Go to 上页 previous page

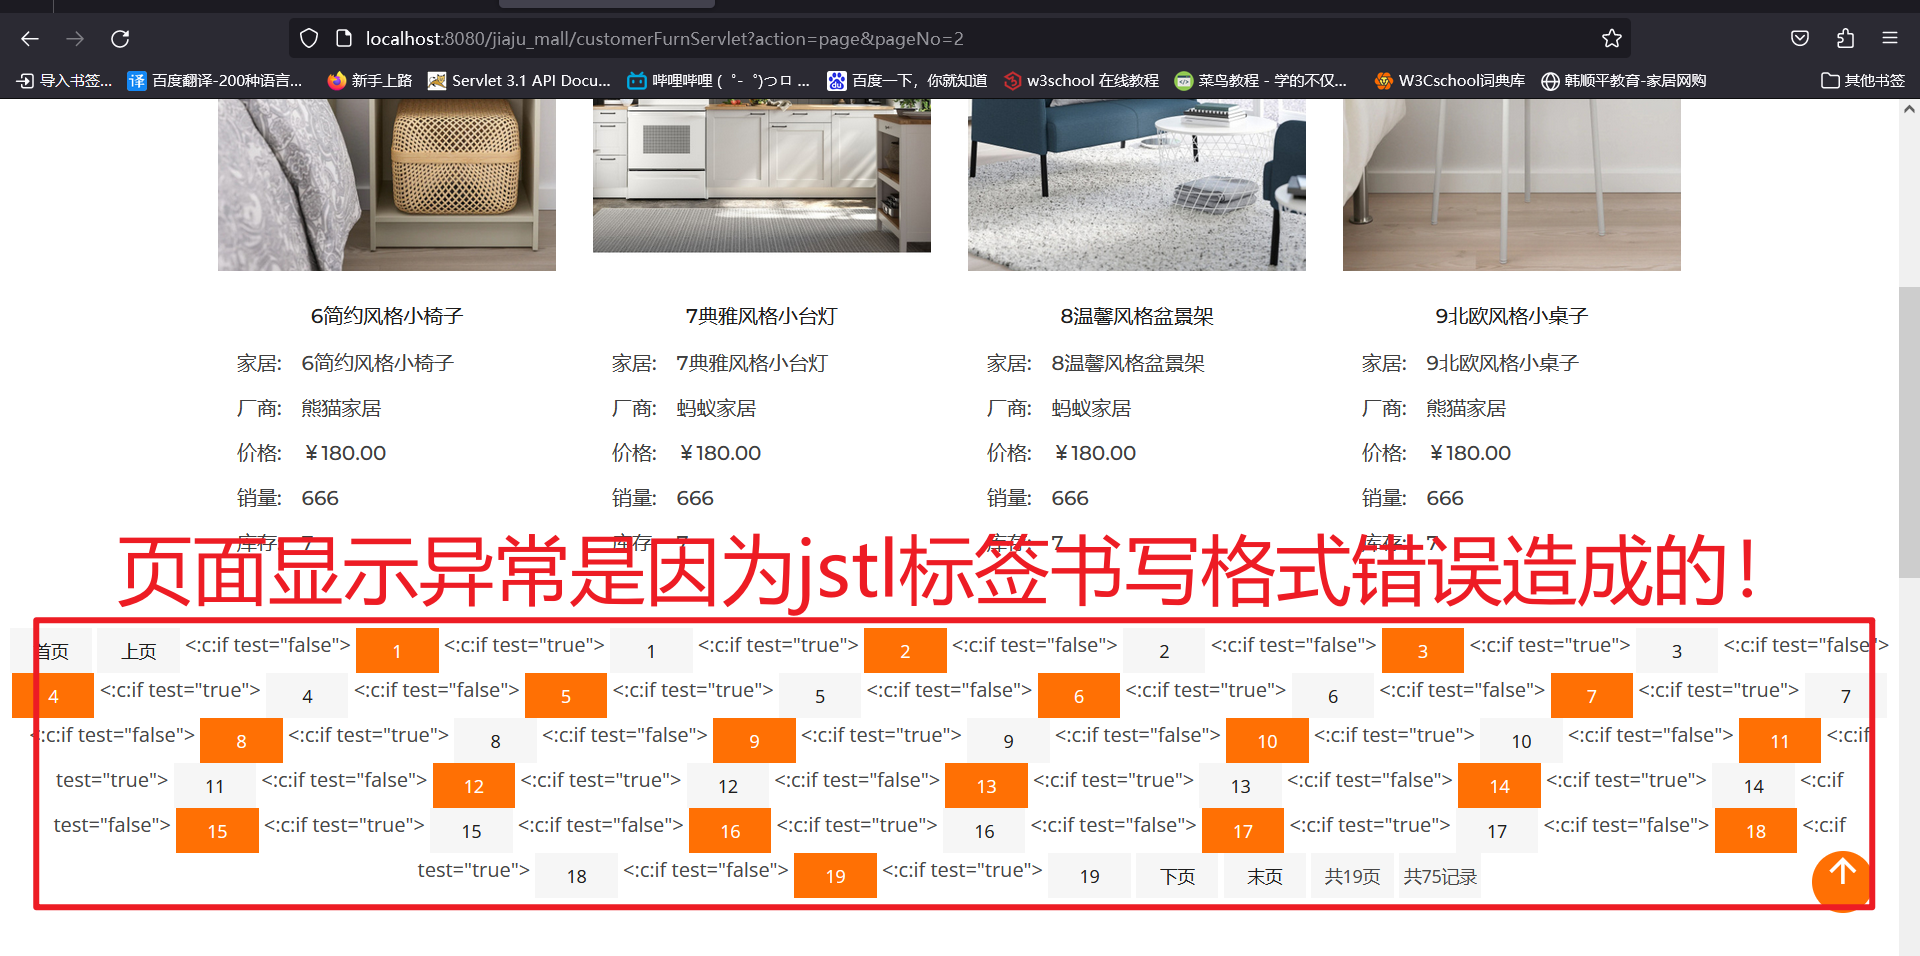click(x=139, y=651)
